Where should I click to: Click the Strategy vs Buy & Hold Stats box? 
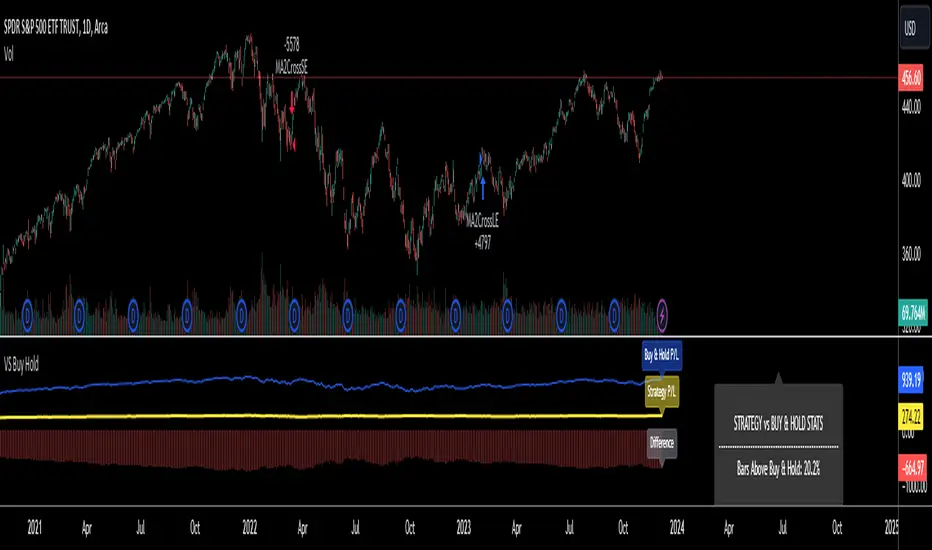778,444
